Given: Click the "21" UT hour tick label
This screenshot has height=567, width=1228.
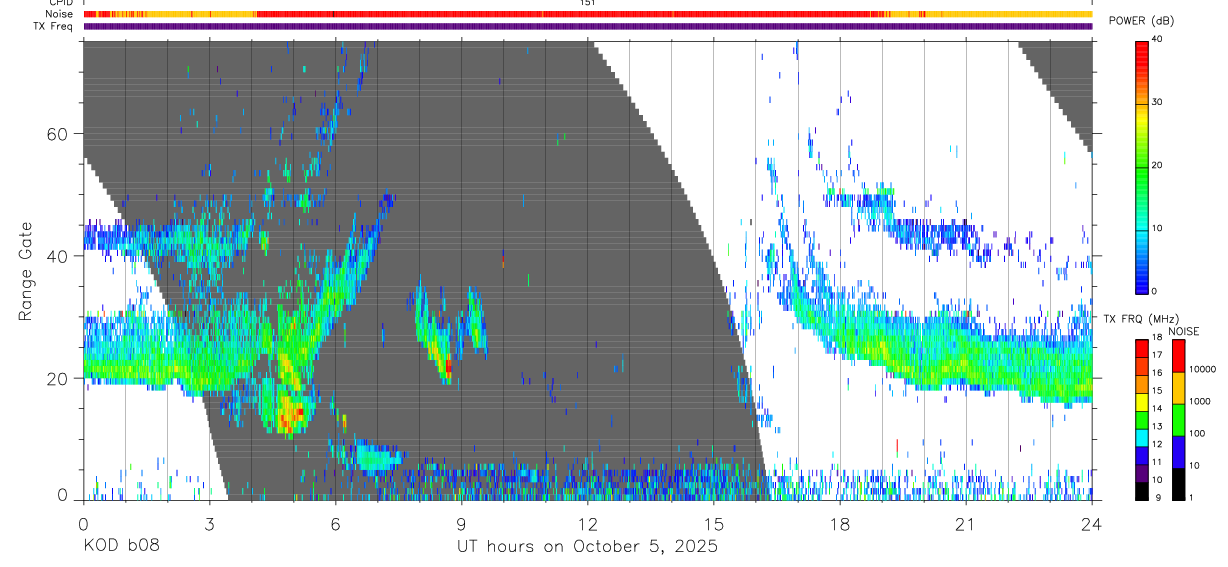Looking at the screenshot, I should pyautogui.click(x=965, y=523).
